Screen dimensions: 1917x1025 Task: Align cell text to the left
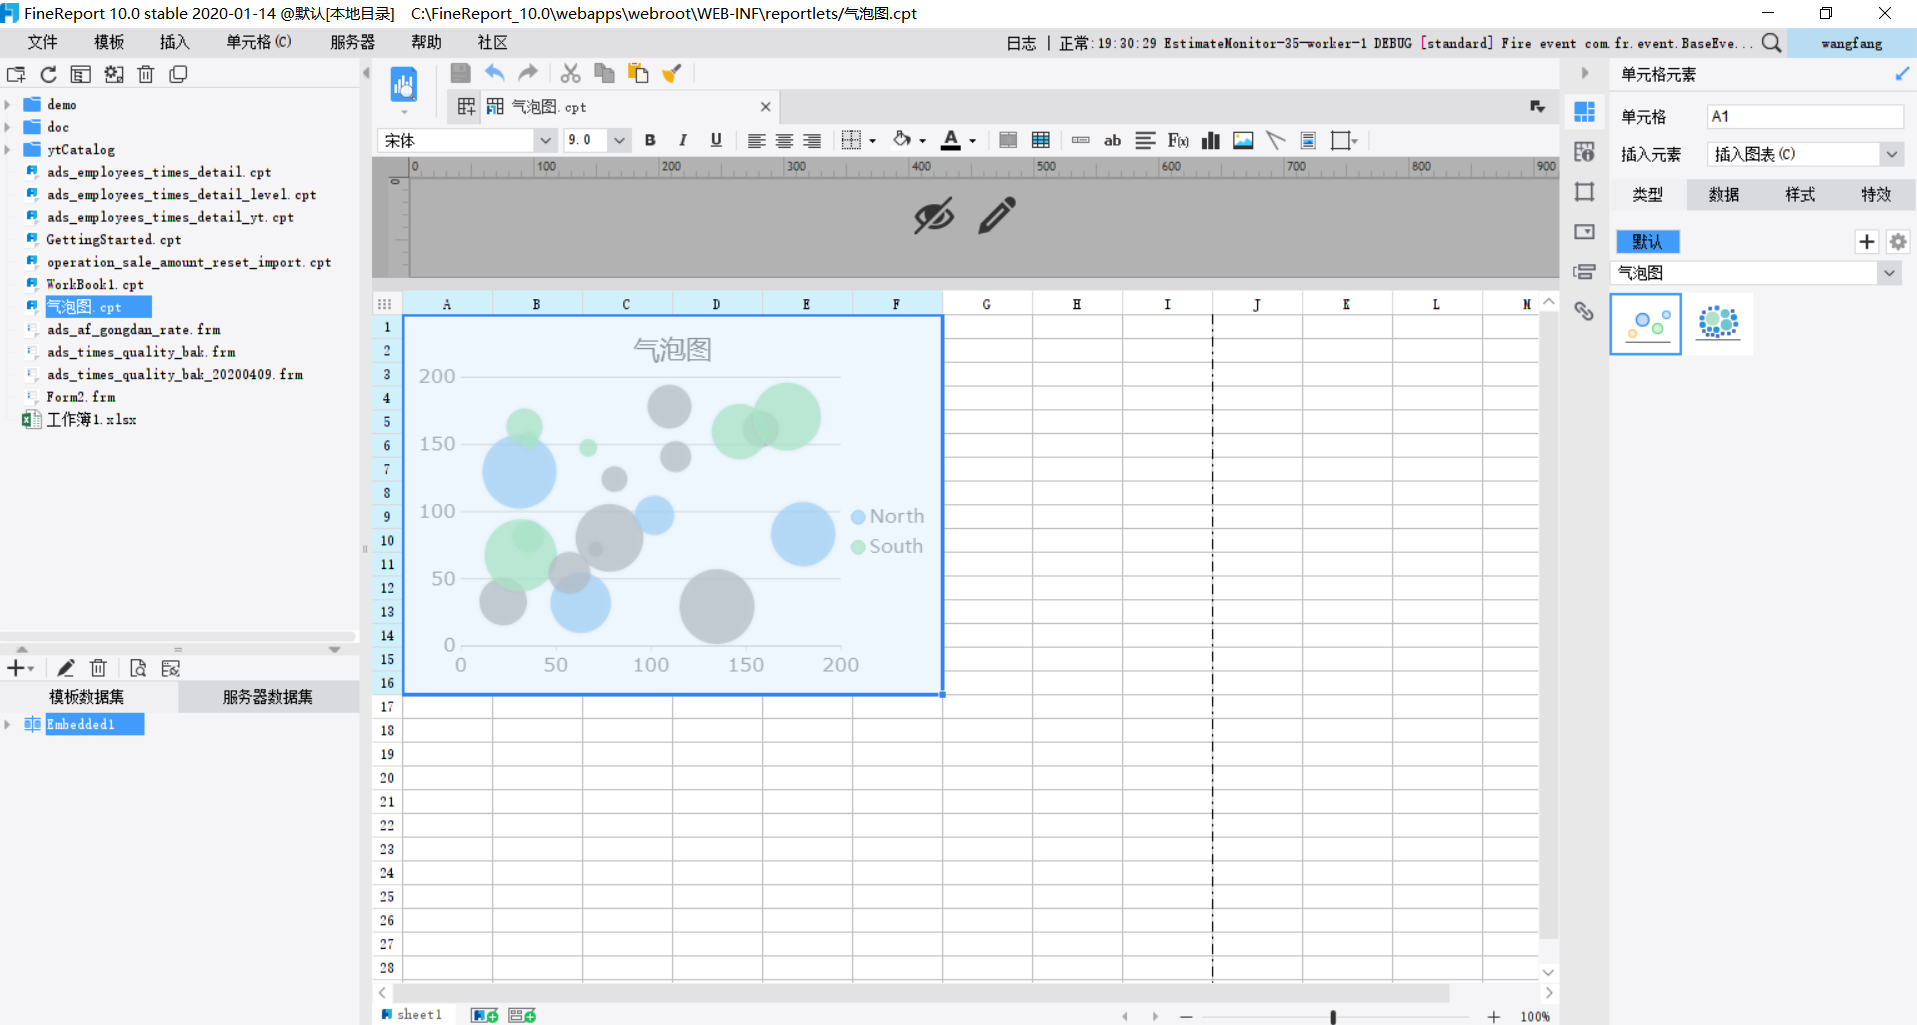(756, 141)
